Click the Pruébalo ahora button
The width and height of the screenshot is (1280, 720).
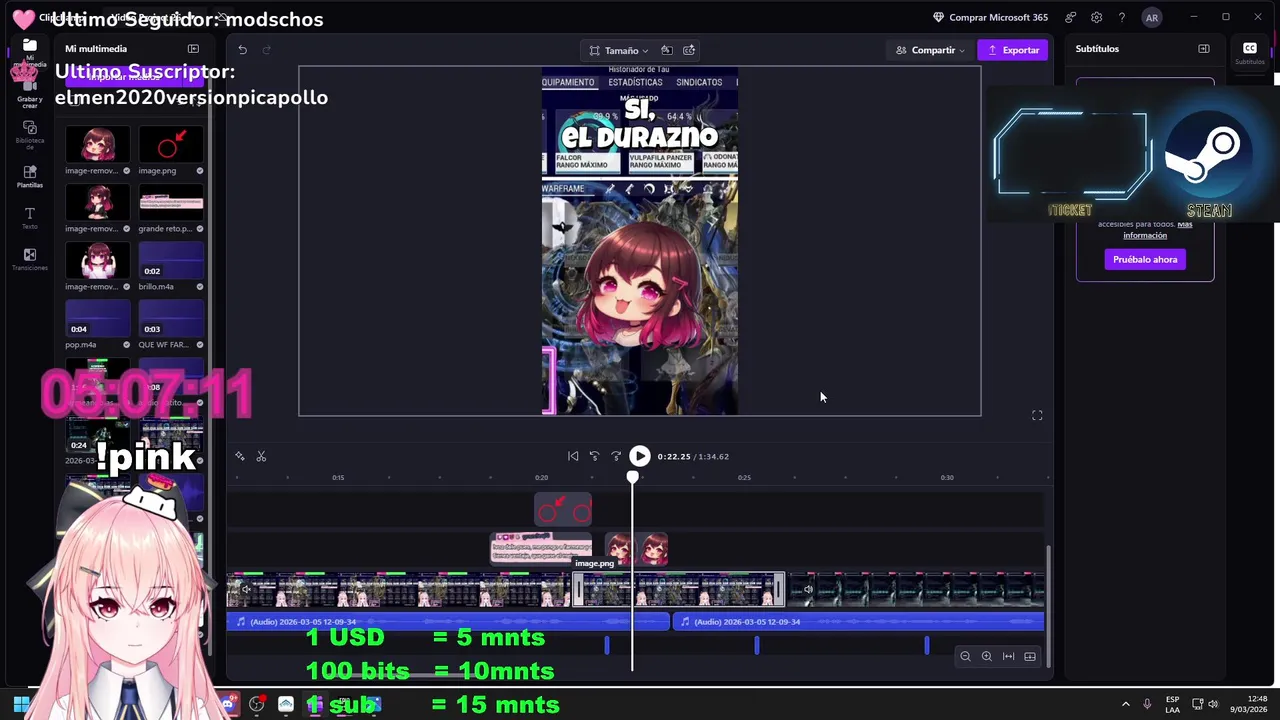click(1145, 259)
